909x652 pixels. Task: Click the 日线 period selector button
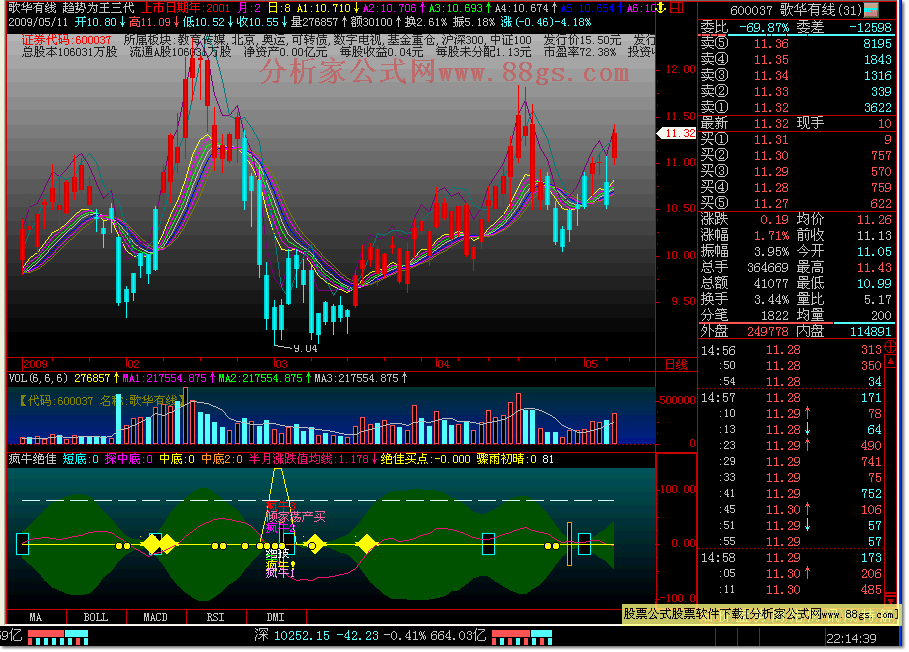tap(676, 365)
